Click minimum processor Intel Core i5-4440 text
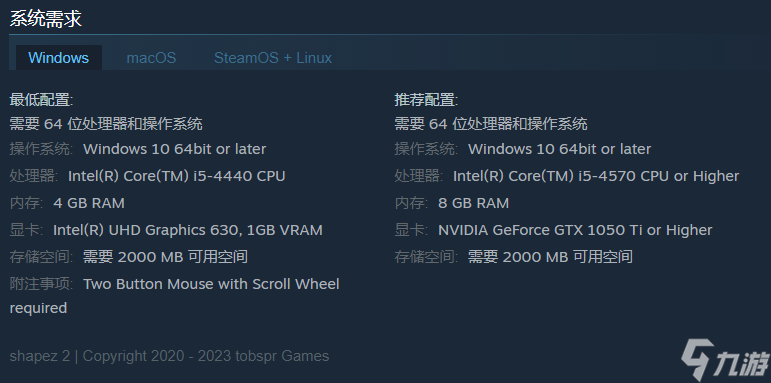The height and width of the screenshot is (383, 771). pyautogui.click(x=177, y=176)
